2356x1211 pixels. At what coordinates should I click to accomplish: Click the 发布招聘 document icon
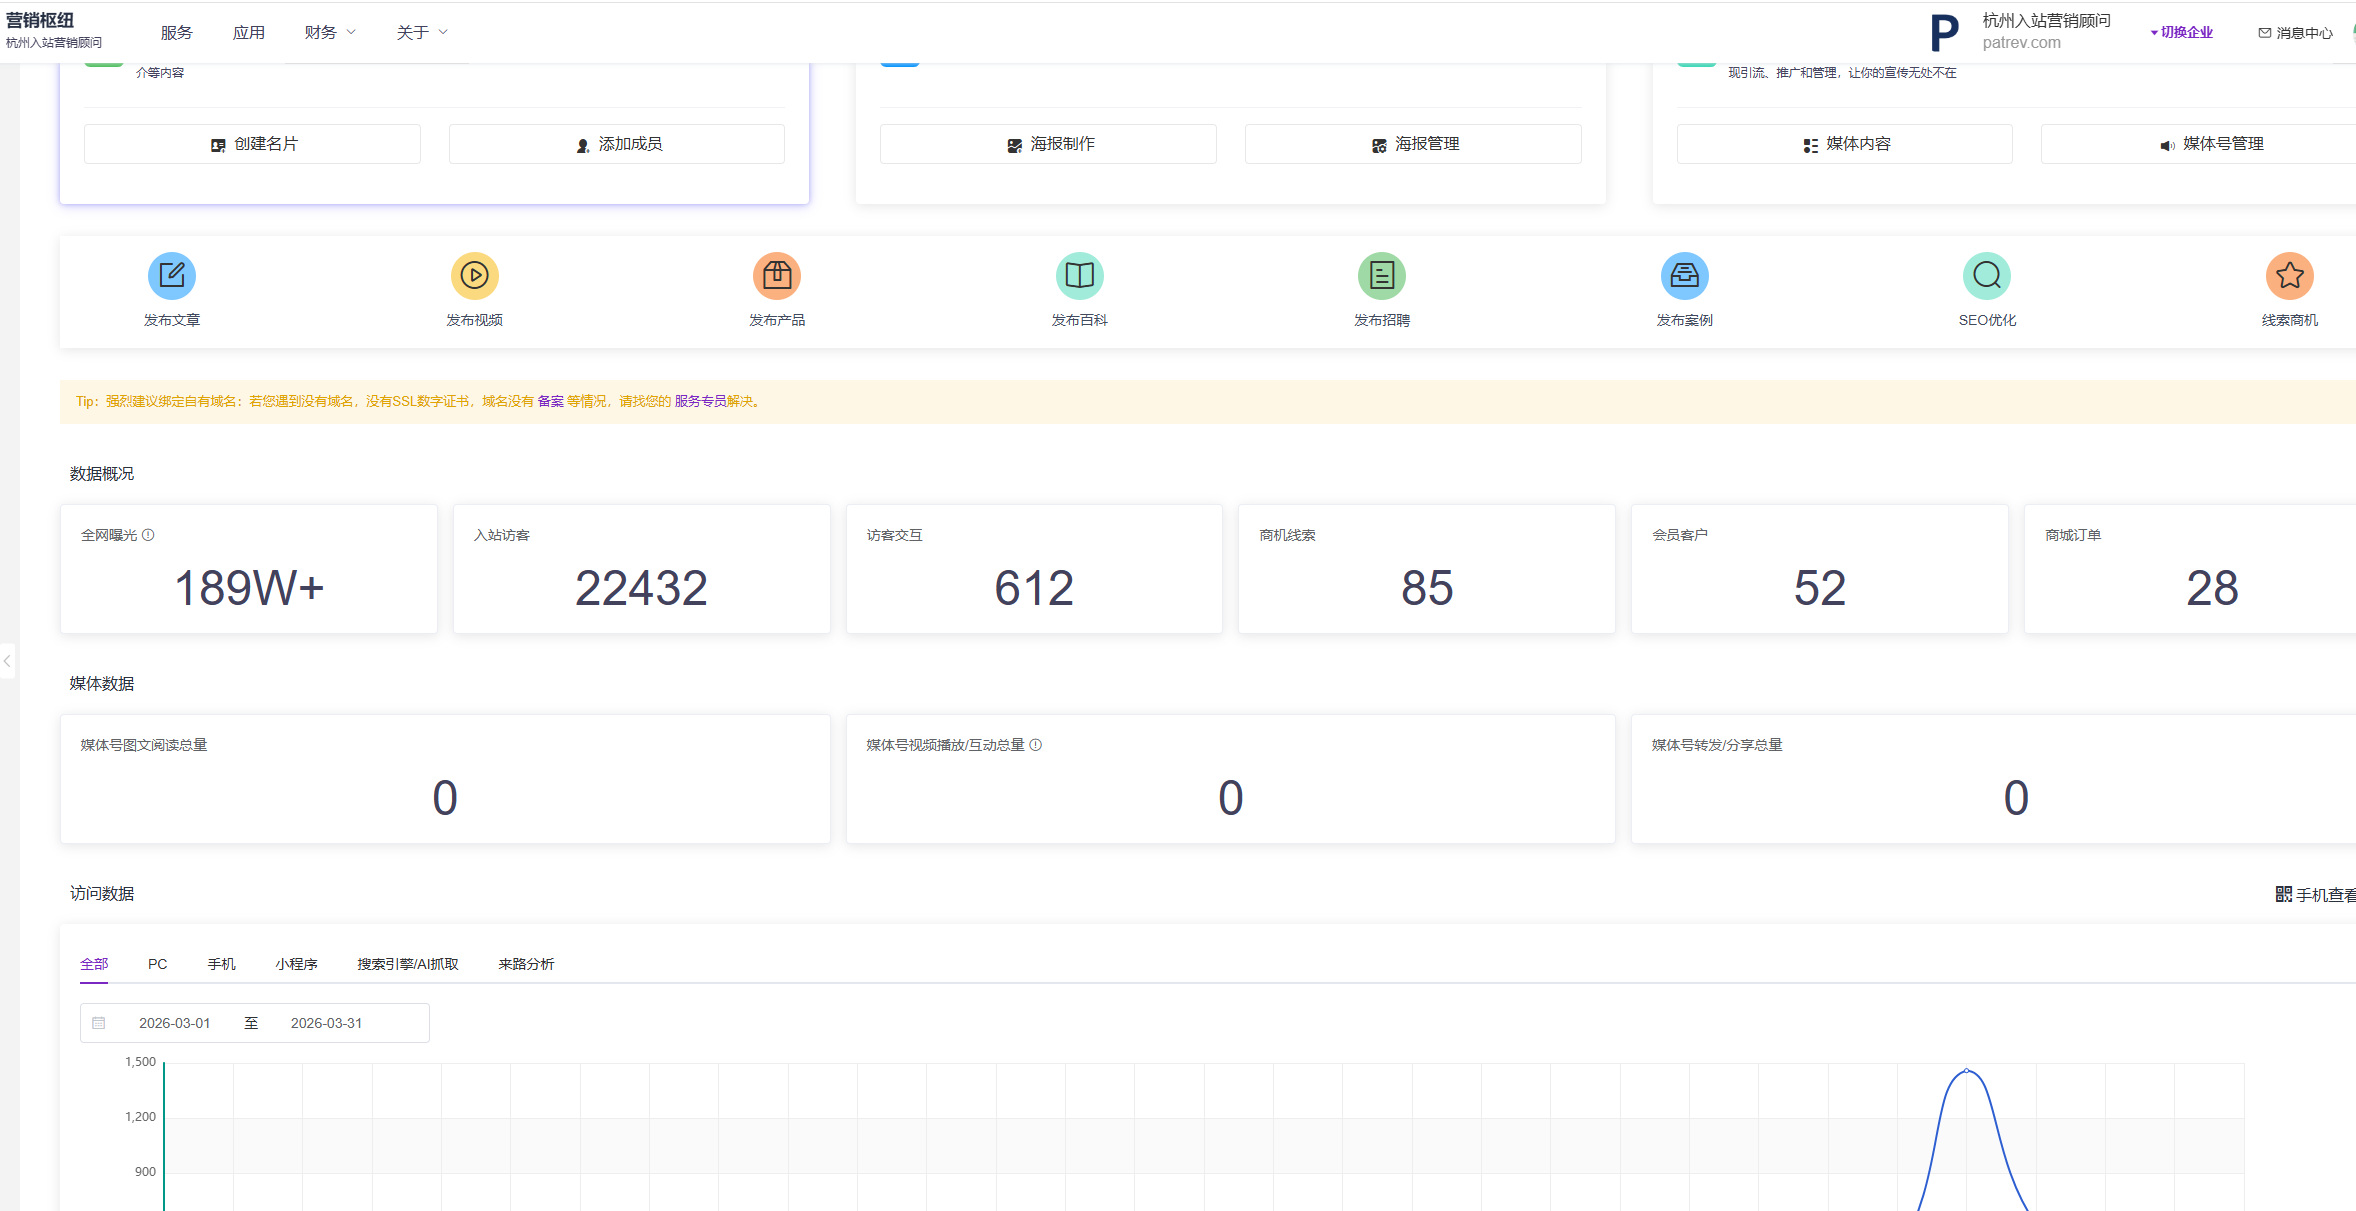(1382, 275)
